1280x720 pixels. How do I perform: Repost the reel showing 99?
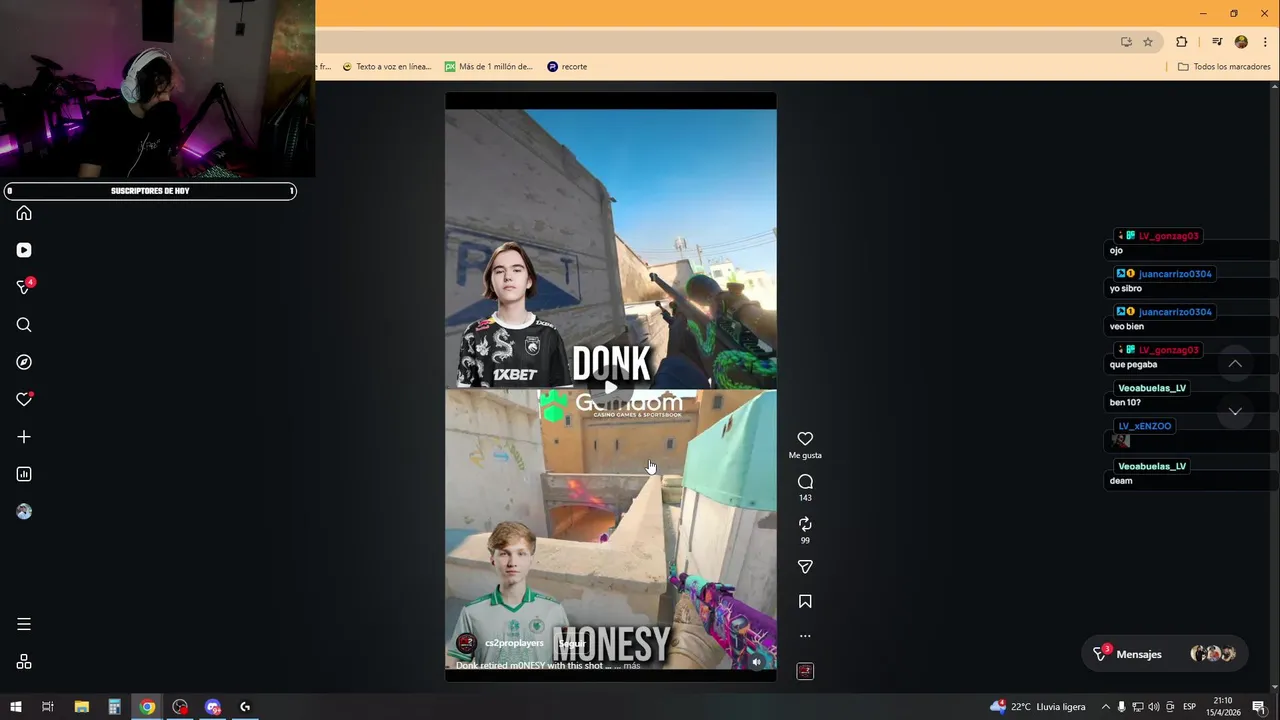pos(805,524)
